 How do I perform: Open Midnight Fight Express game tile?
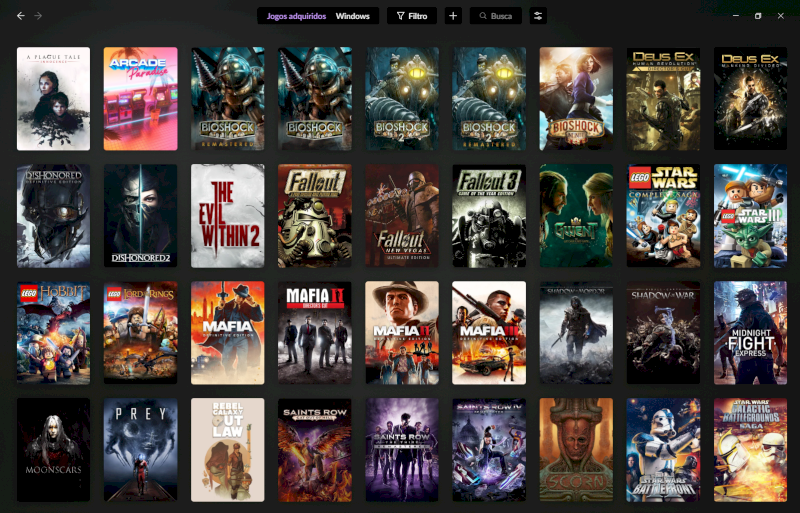(x=750, y=333)
